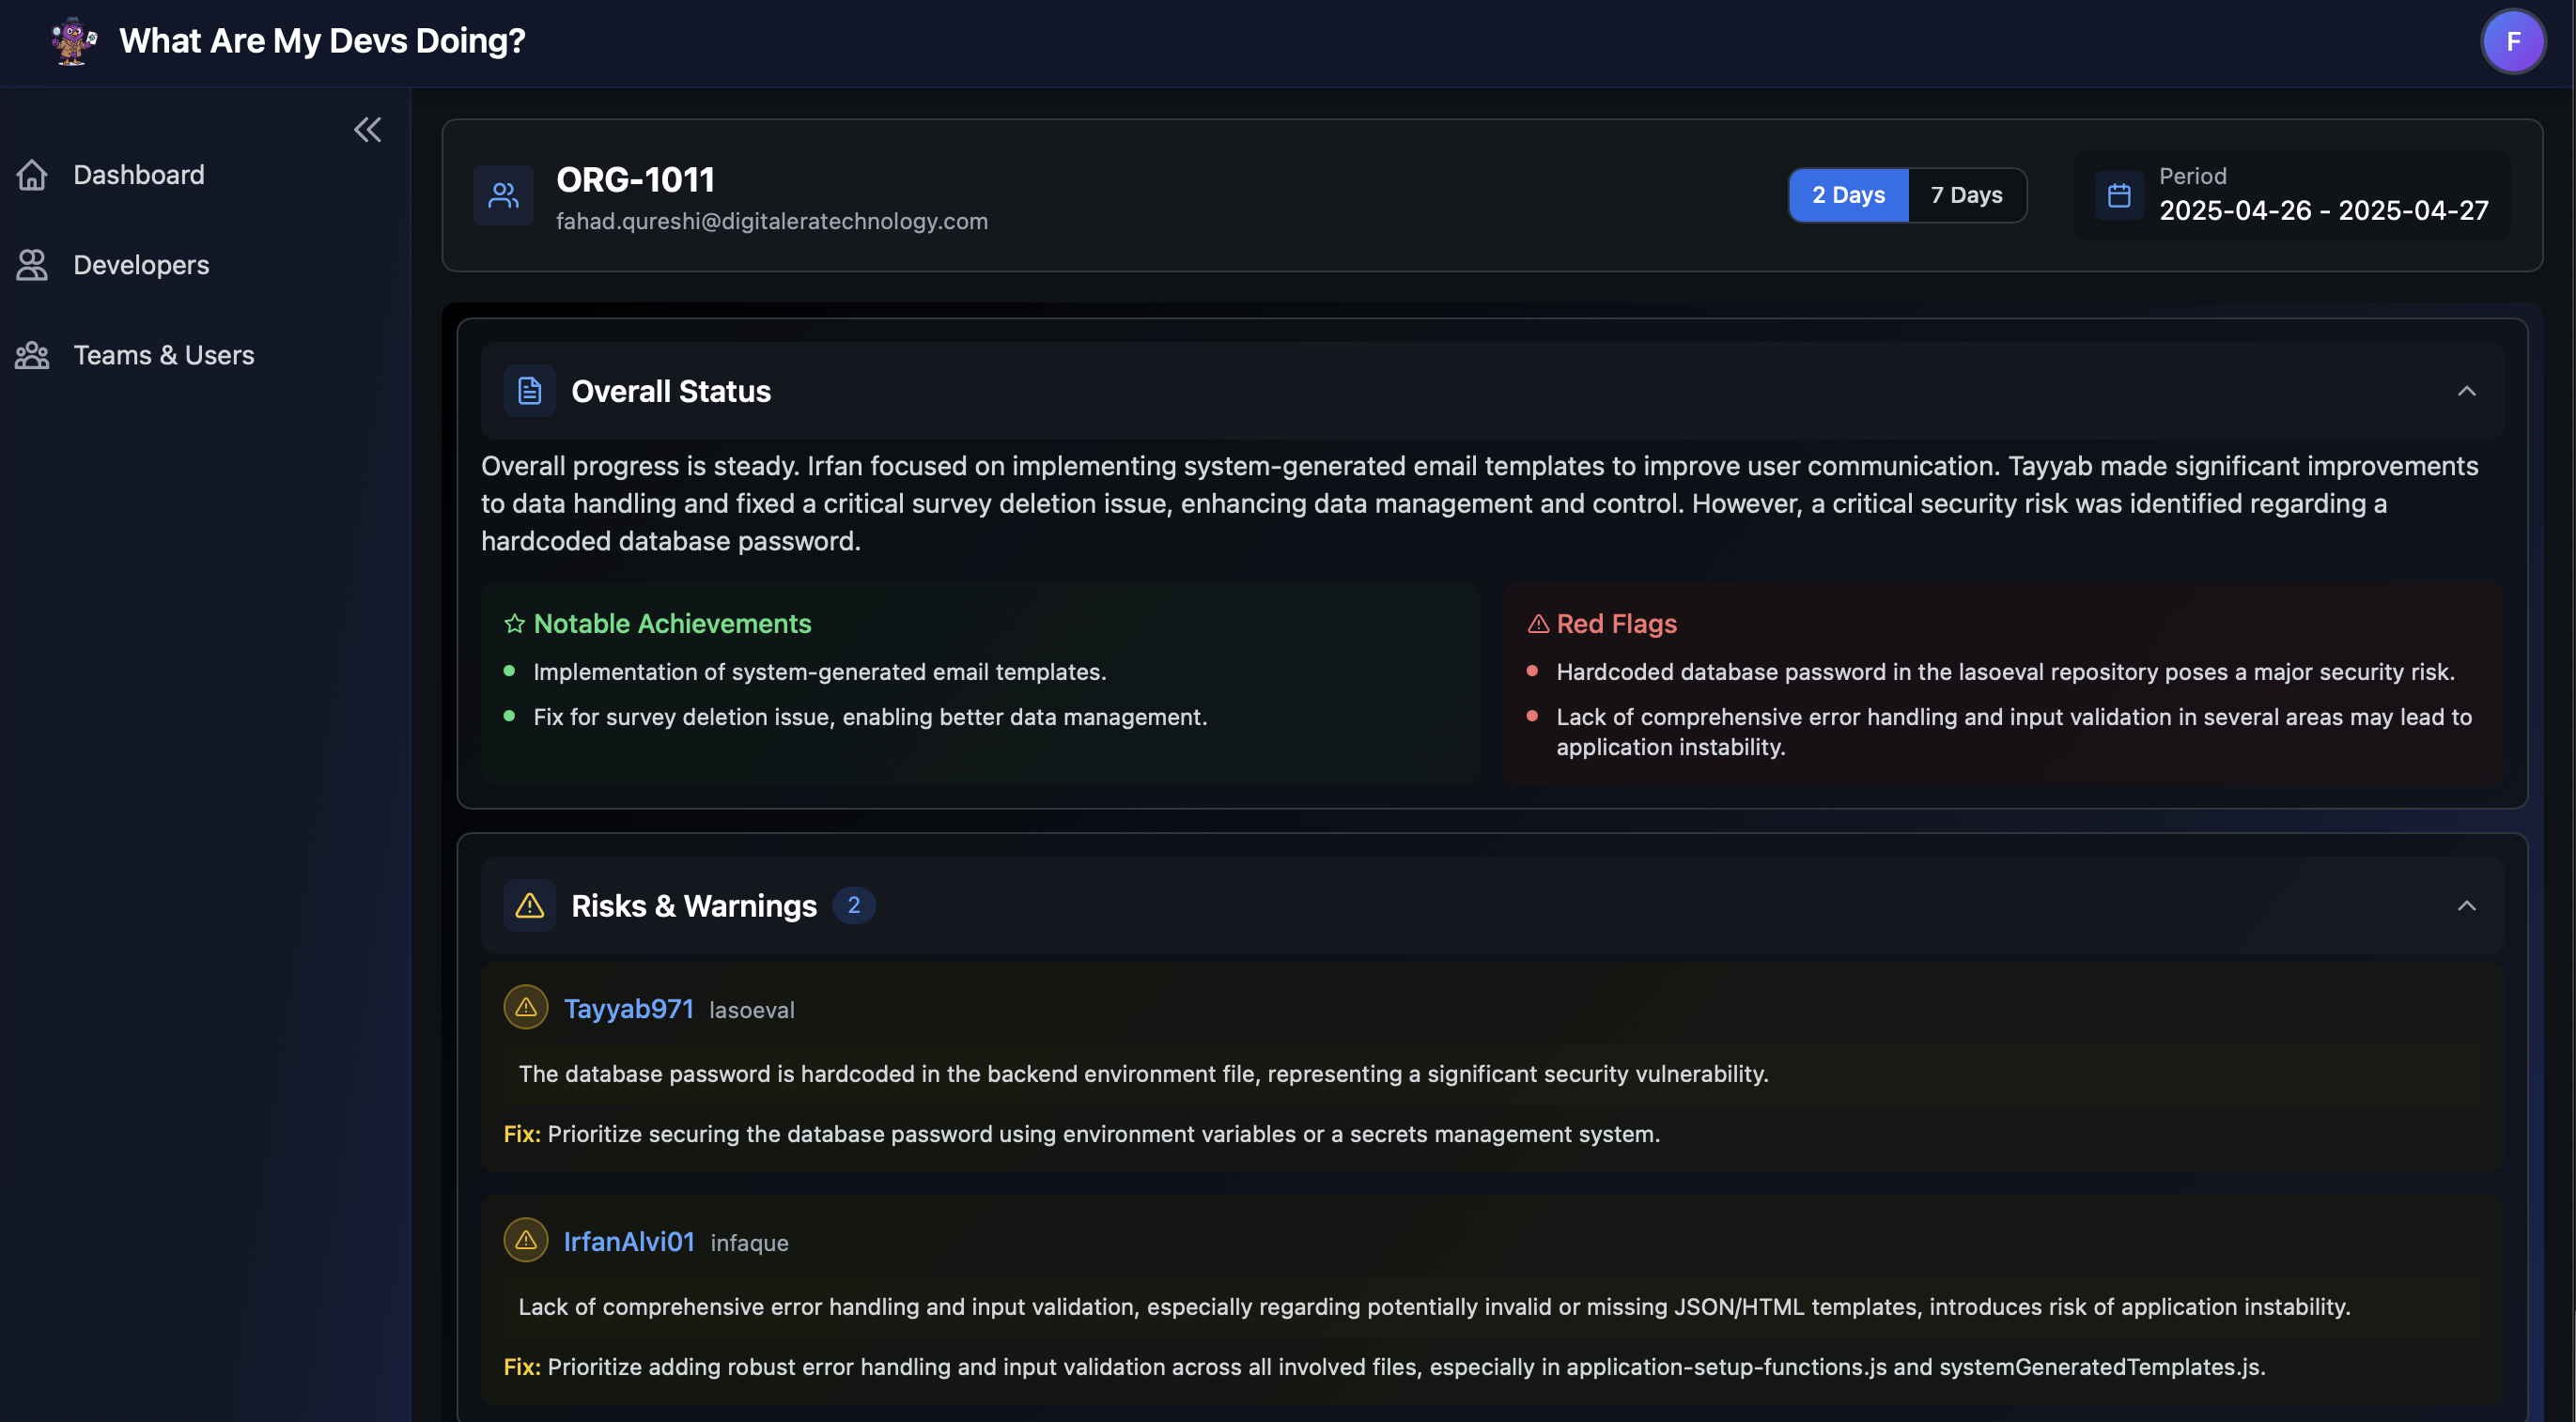Click the Overall progress summary paragraph
The width and height of the screenshot is (2576, 1422).
click(x=1480, y=504)
